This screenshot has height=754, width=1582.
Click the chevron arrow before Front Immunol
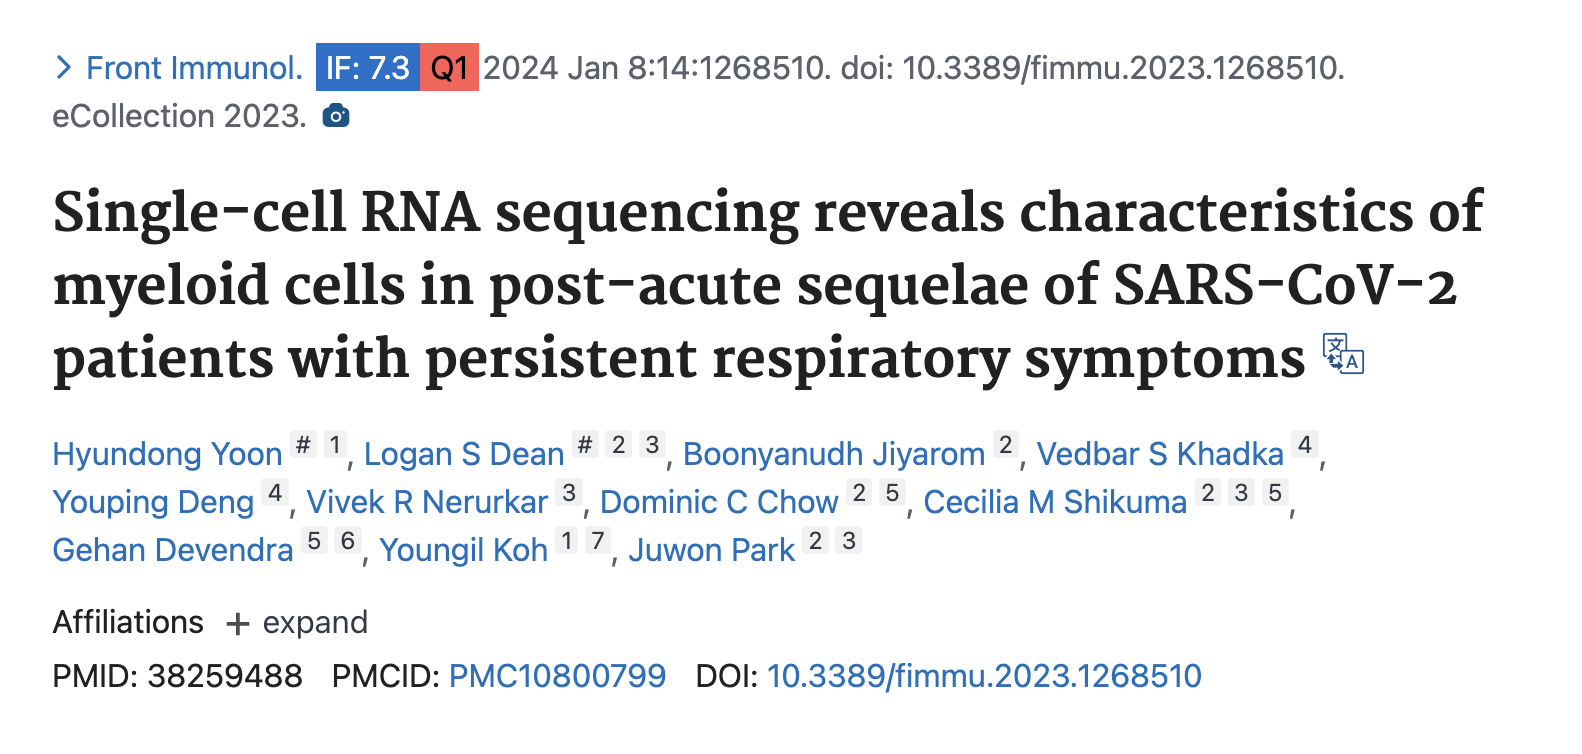(64, 66)
